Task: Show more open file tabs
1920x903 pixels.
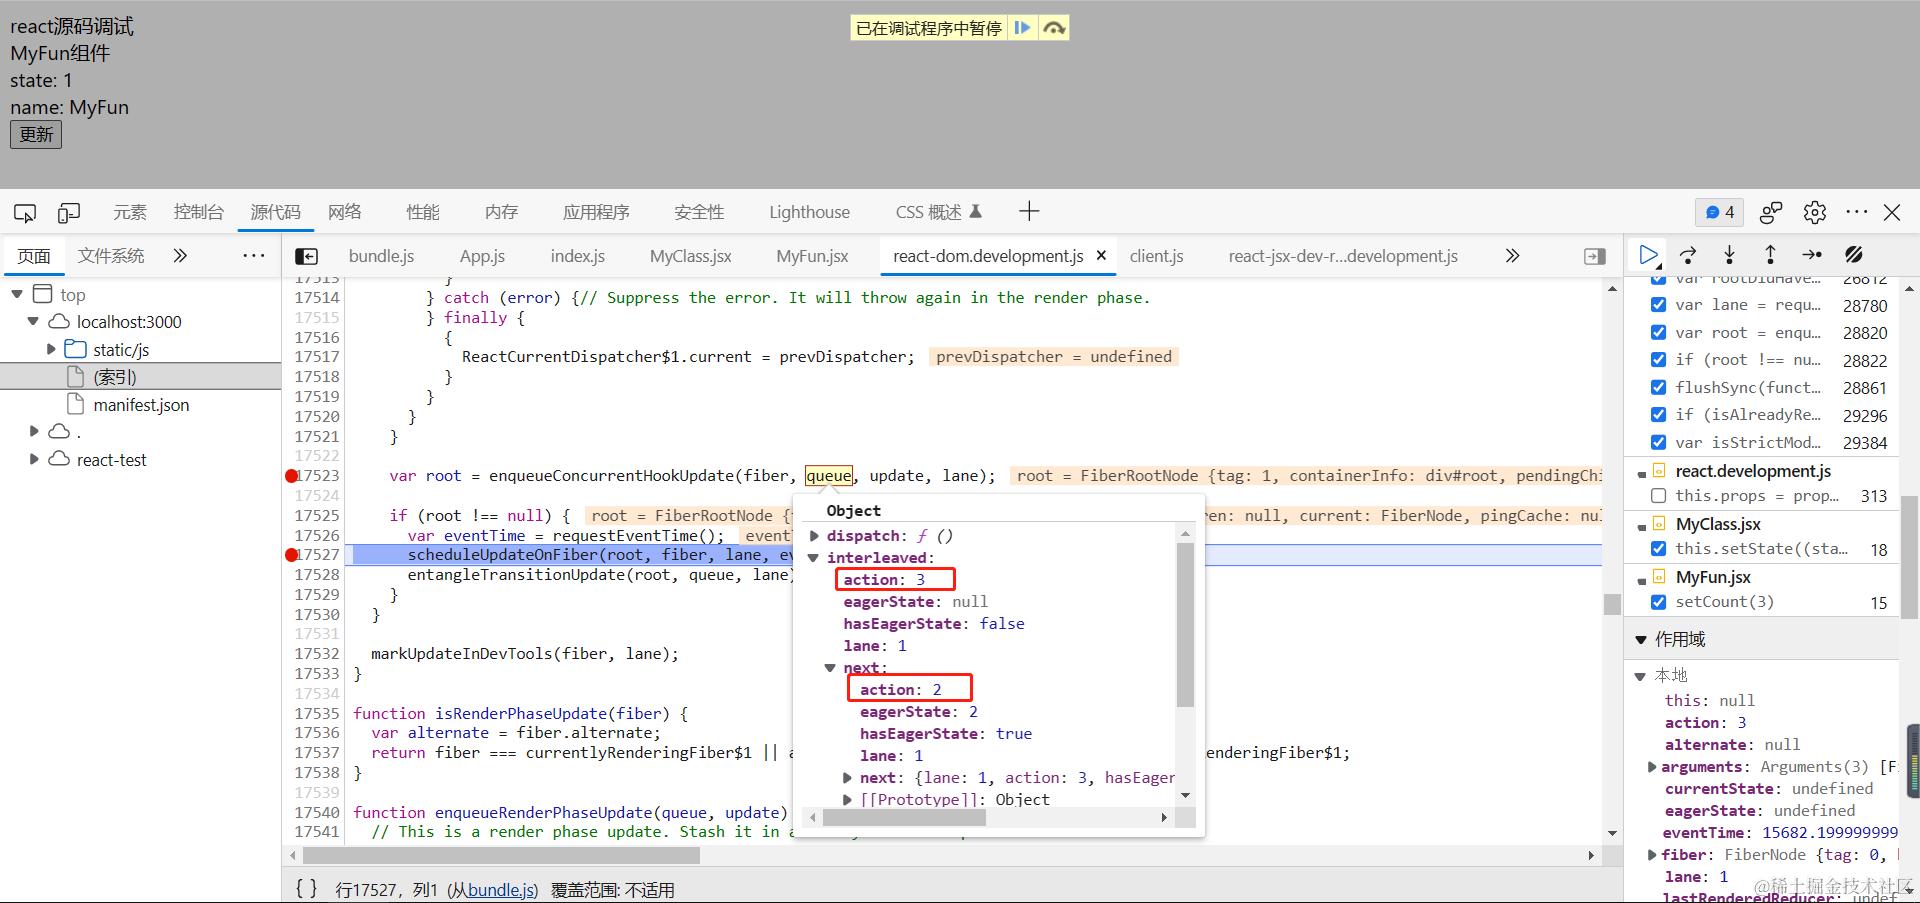Action: tap(1512, 256)
